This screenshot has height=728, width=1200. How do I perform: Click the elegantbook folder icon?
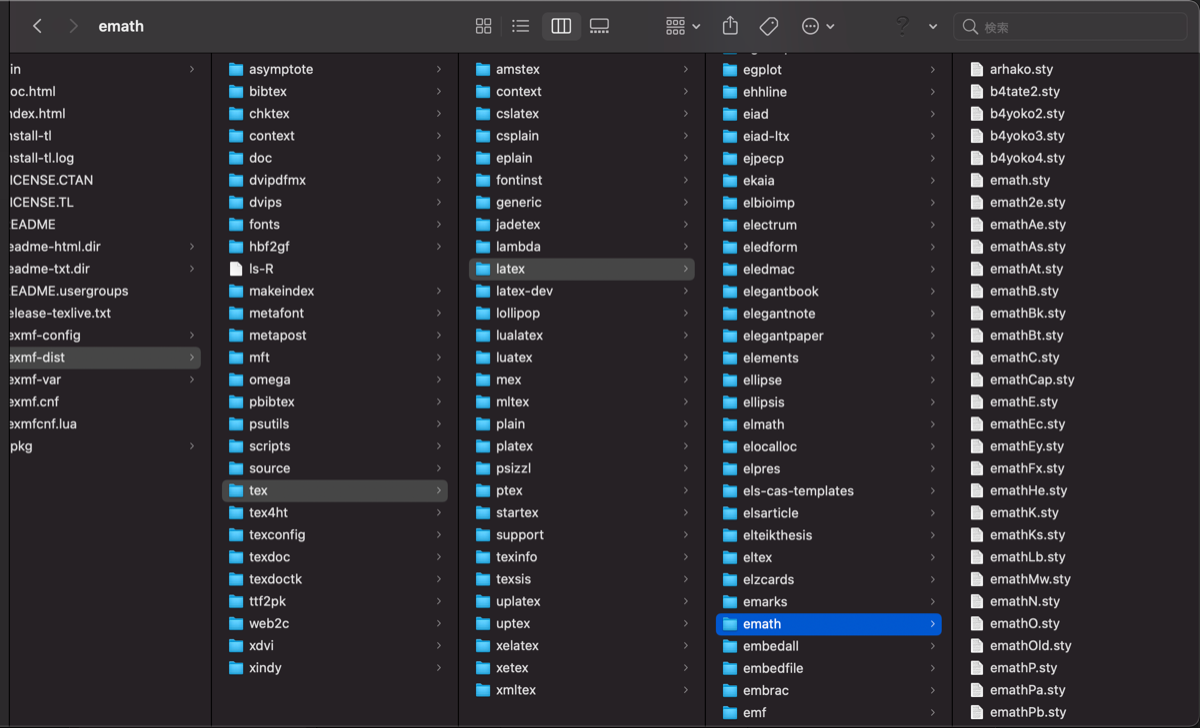(x=730, y=291)
